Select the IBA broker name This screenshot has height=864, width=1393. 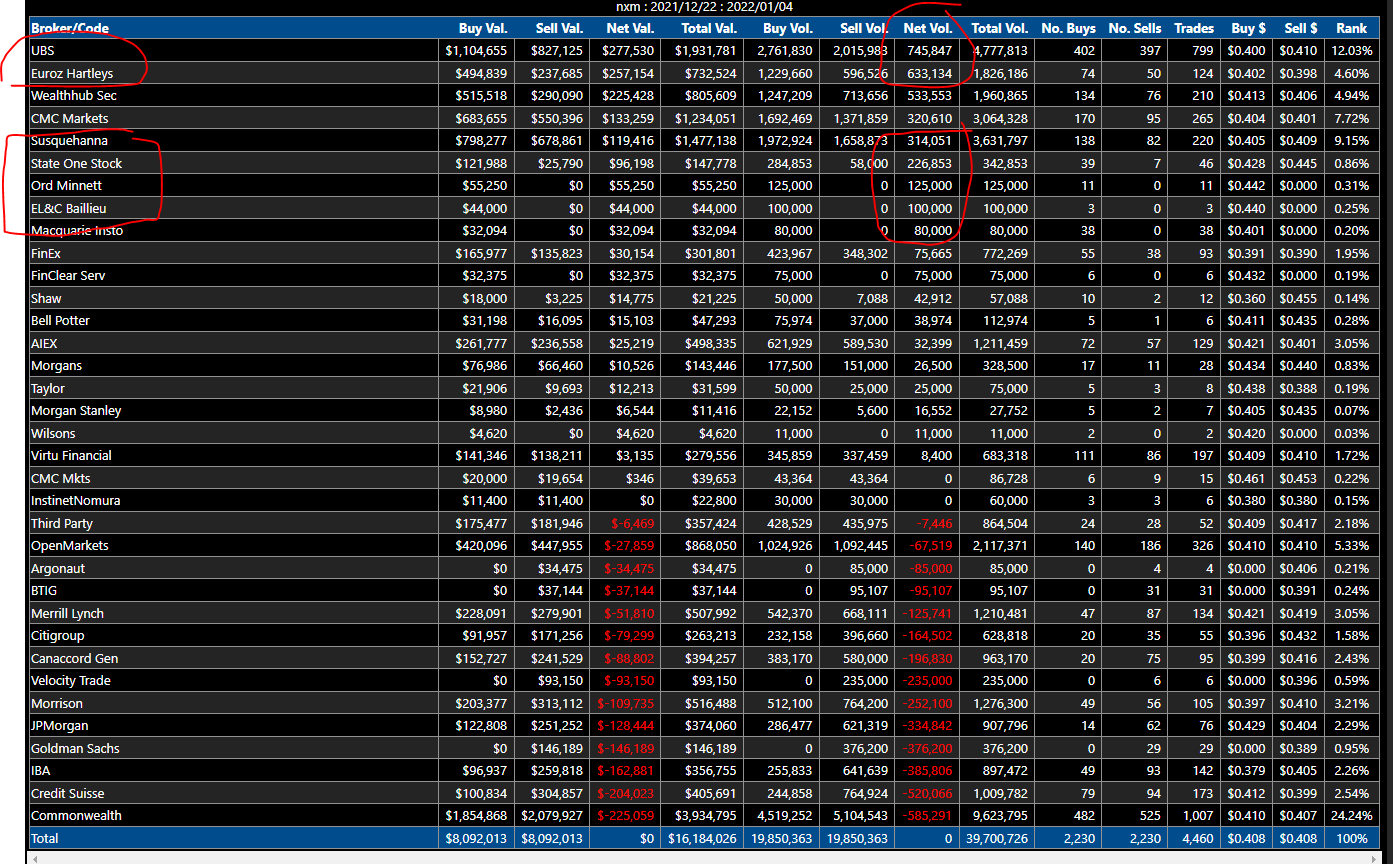41,770
